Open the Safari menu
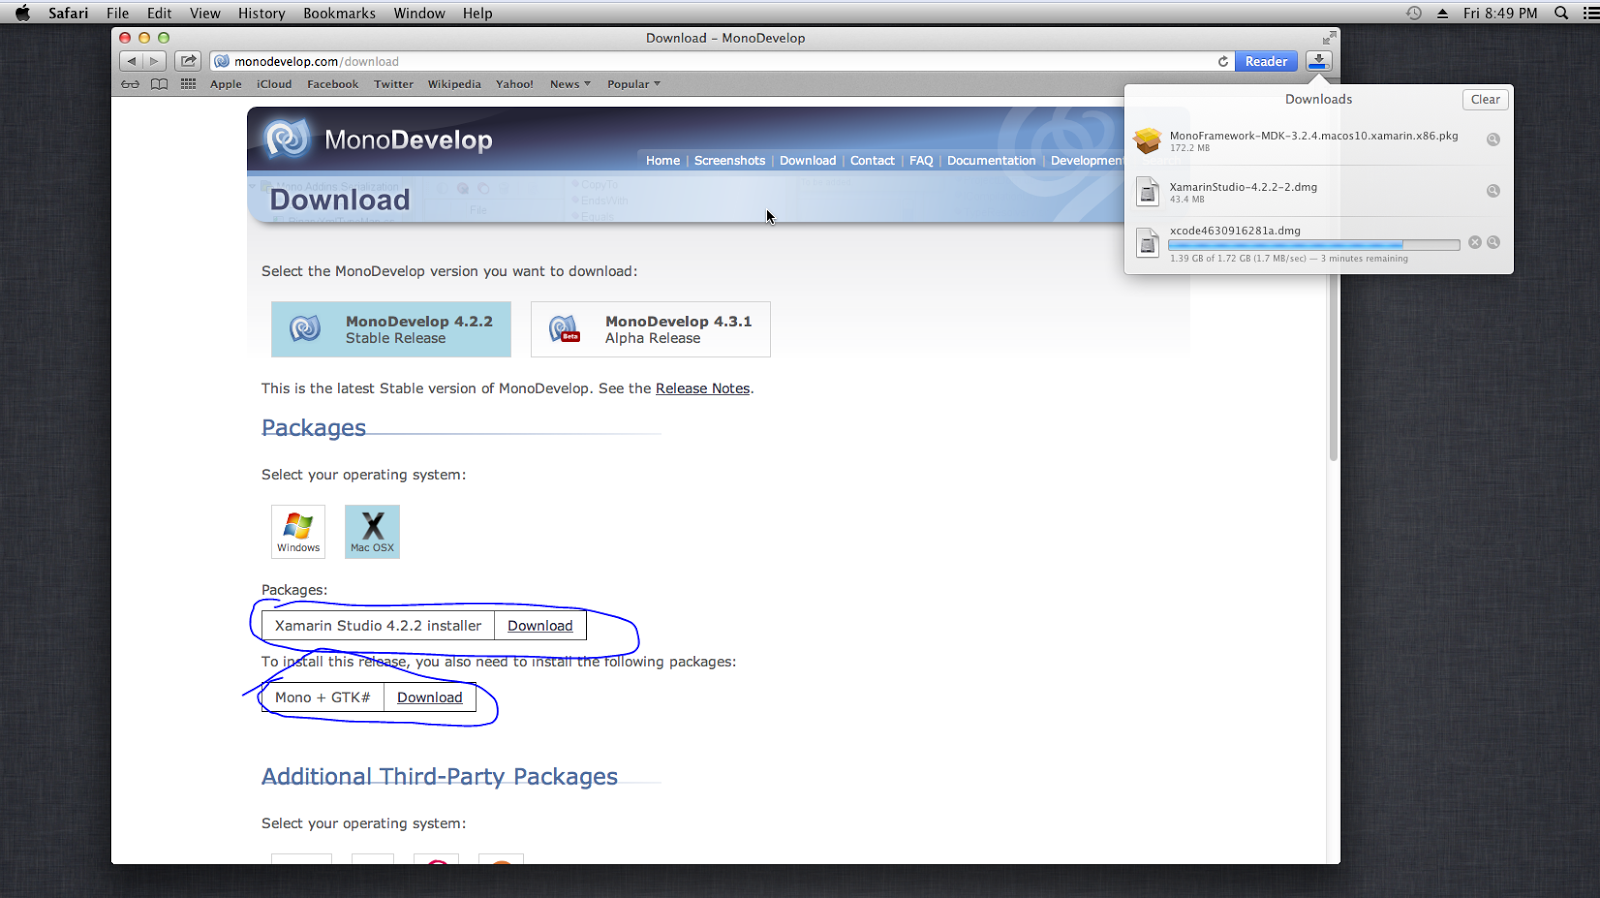The height and width of the screenshot is (898, 1600). [x=68, y=13]
